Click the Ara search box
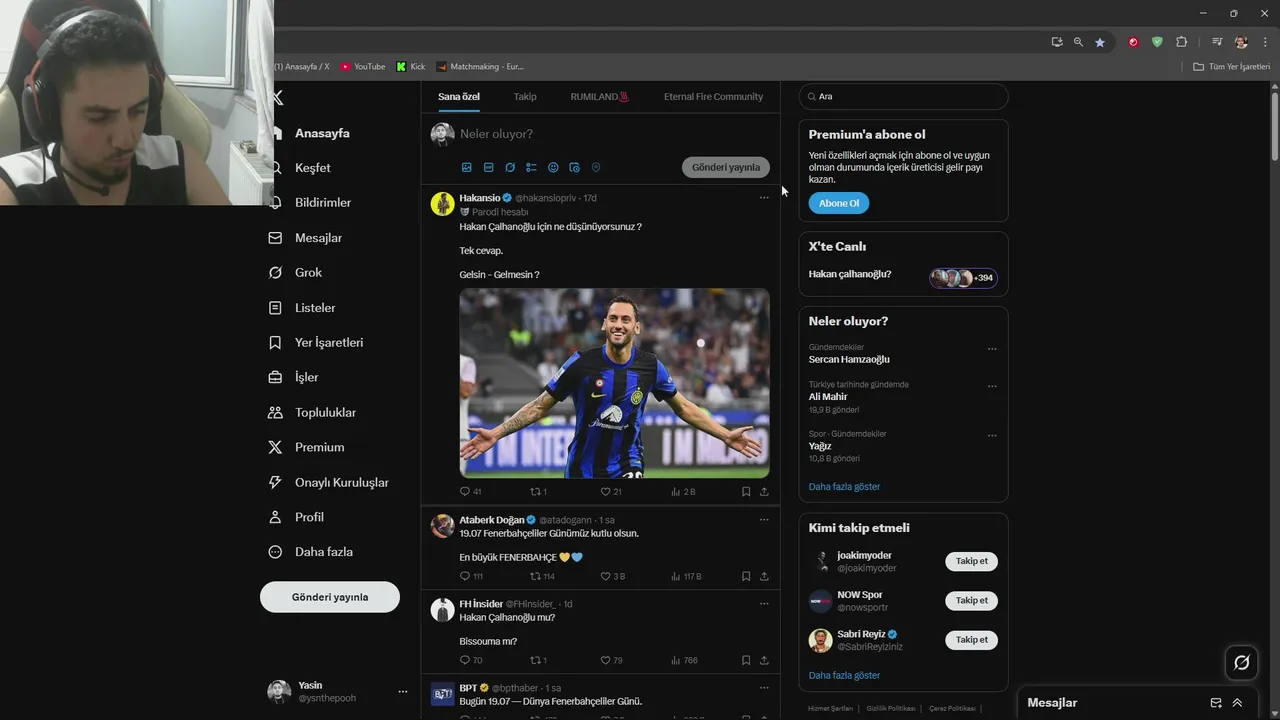 click(x=903, y=96)
